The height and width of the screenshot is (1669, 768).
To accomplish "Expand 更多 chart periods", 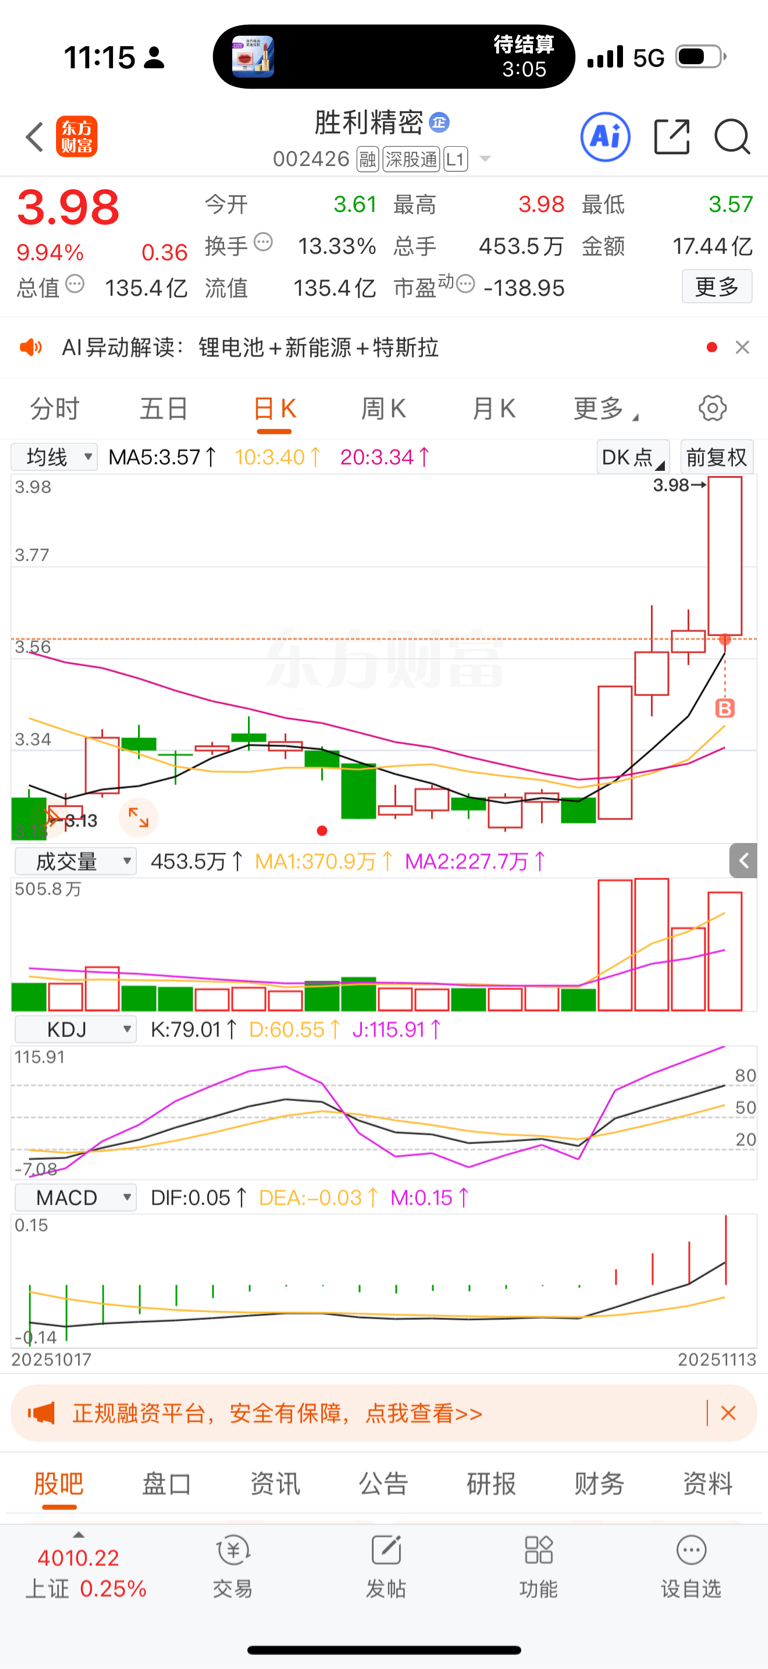I will pyautogui.click(x=605, y=409).
